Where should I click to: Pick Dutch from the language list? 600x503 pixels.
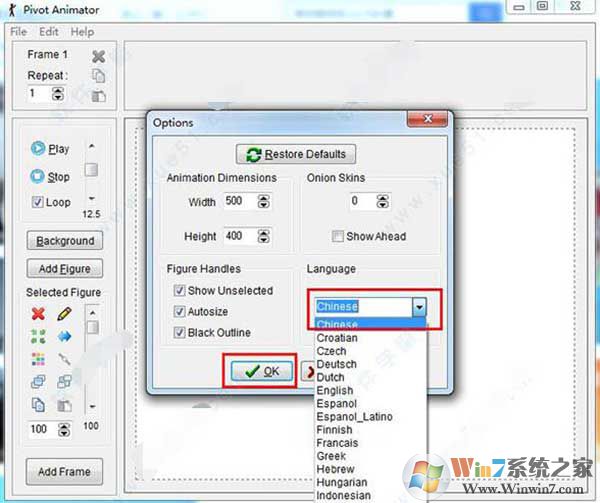coord(370,377)
